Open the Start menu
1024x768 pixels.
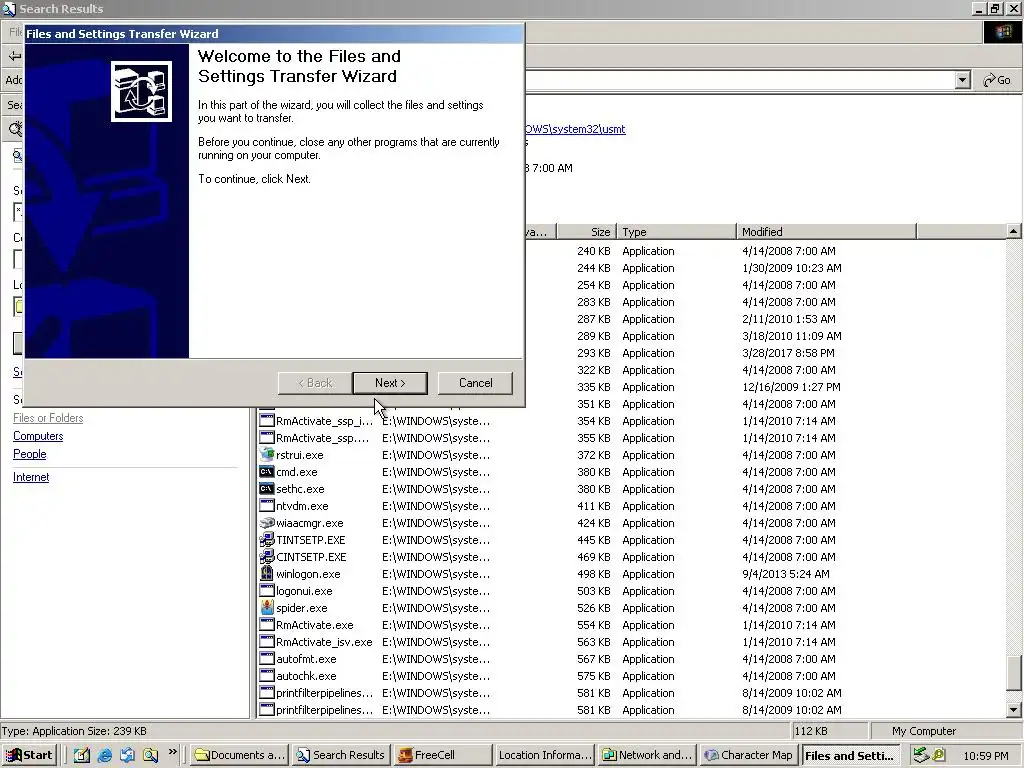[29, 755]
